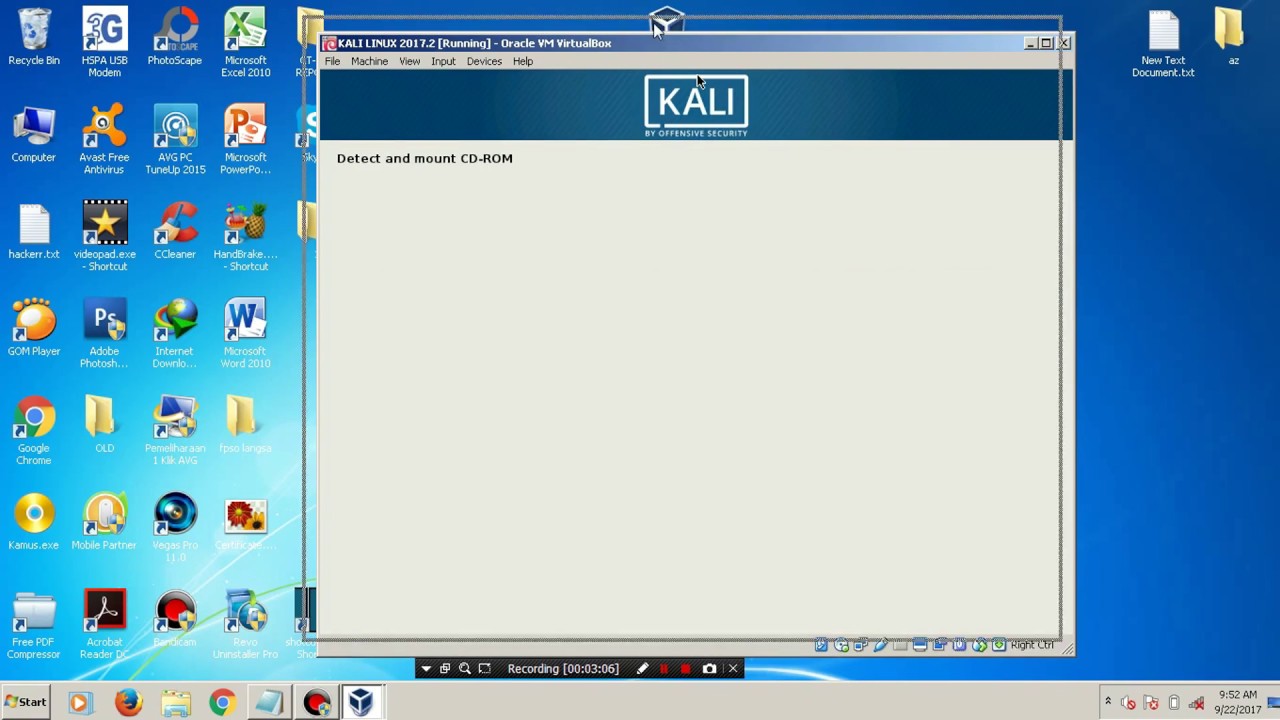Select the PhotoScape desktop icon
The width and height of the screenshot is (1280, 720).
[175, 38]
